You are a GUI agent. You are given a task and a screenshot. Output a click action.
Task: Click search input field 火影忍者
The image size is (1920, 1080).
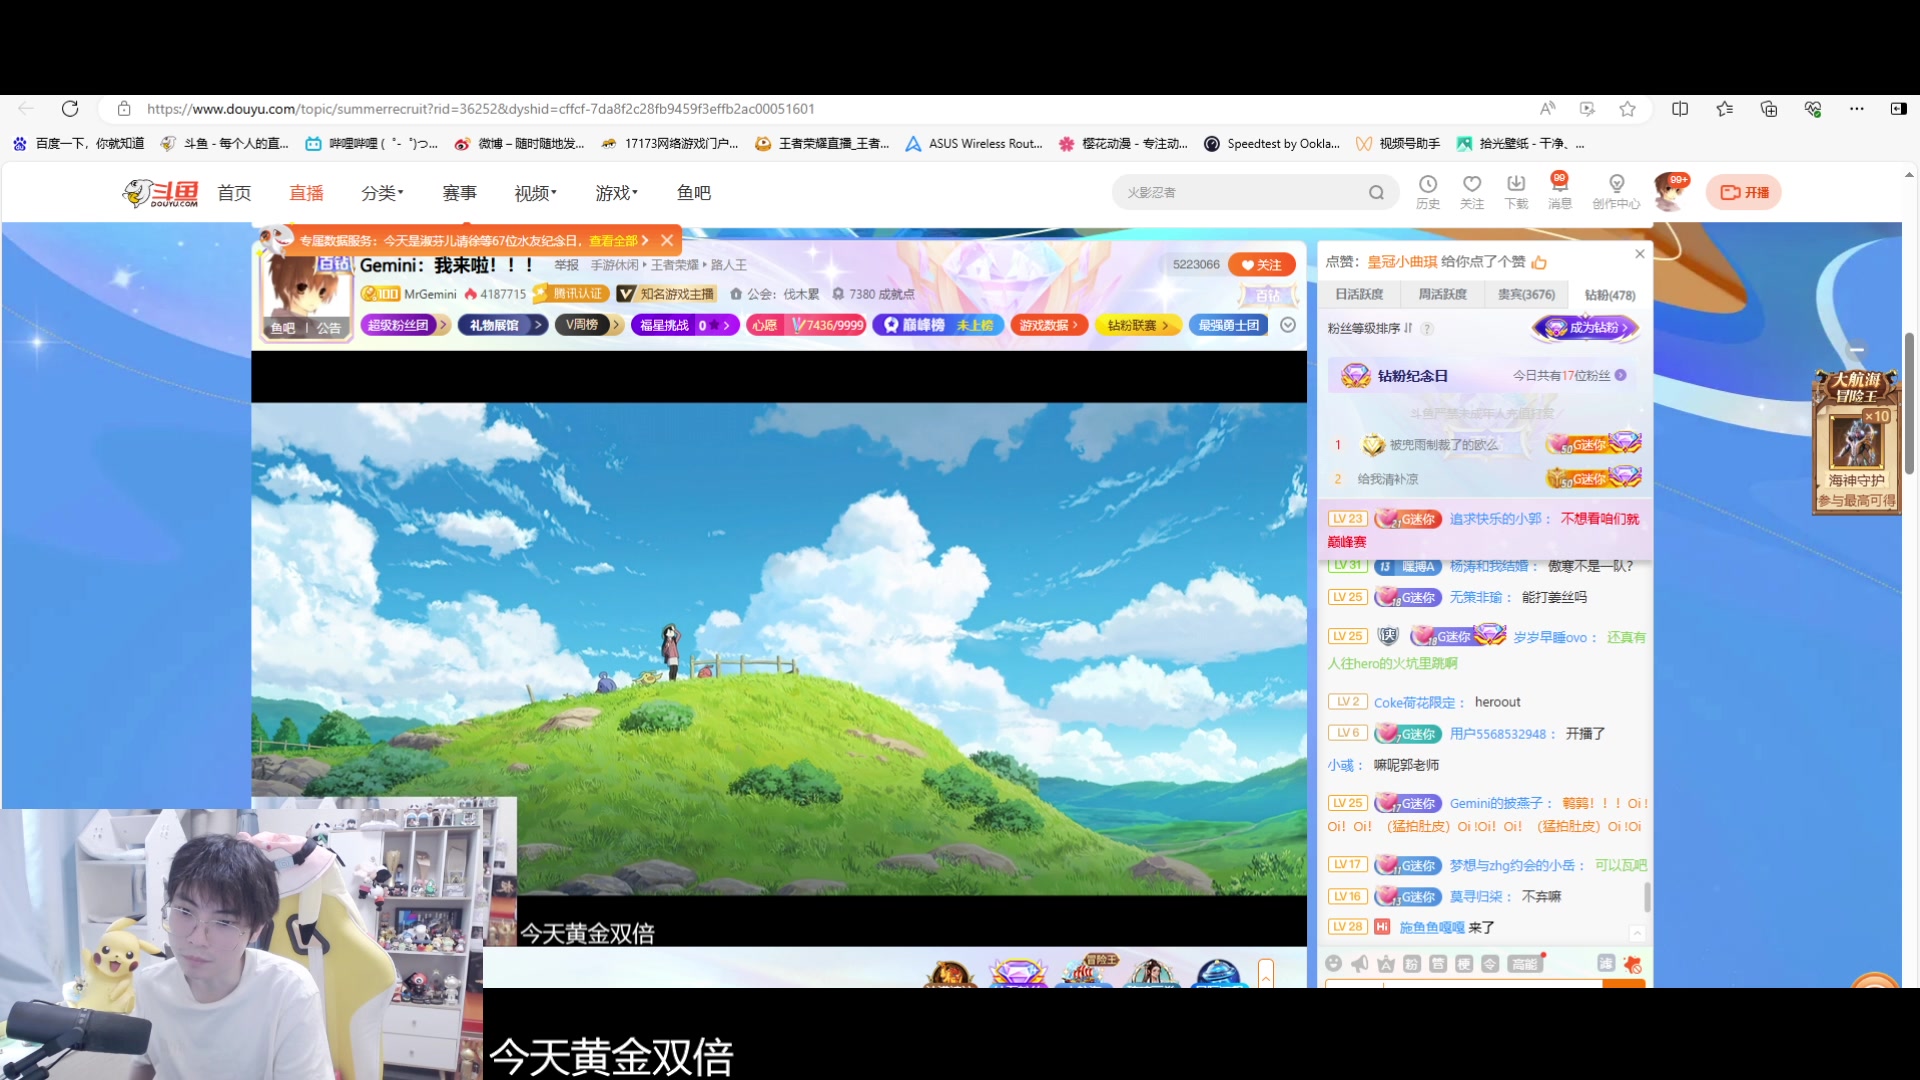[x=1240, y=192]
